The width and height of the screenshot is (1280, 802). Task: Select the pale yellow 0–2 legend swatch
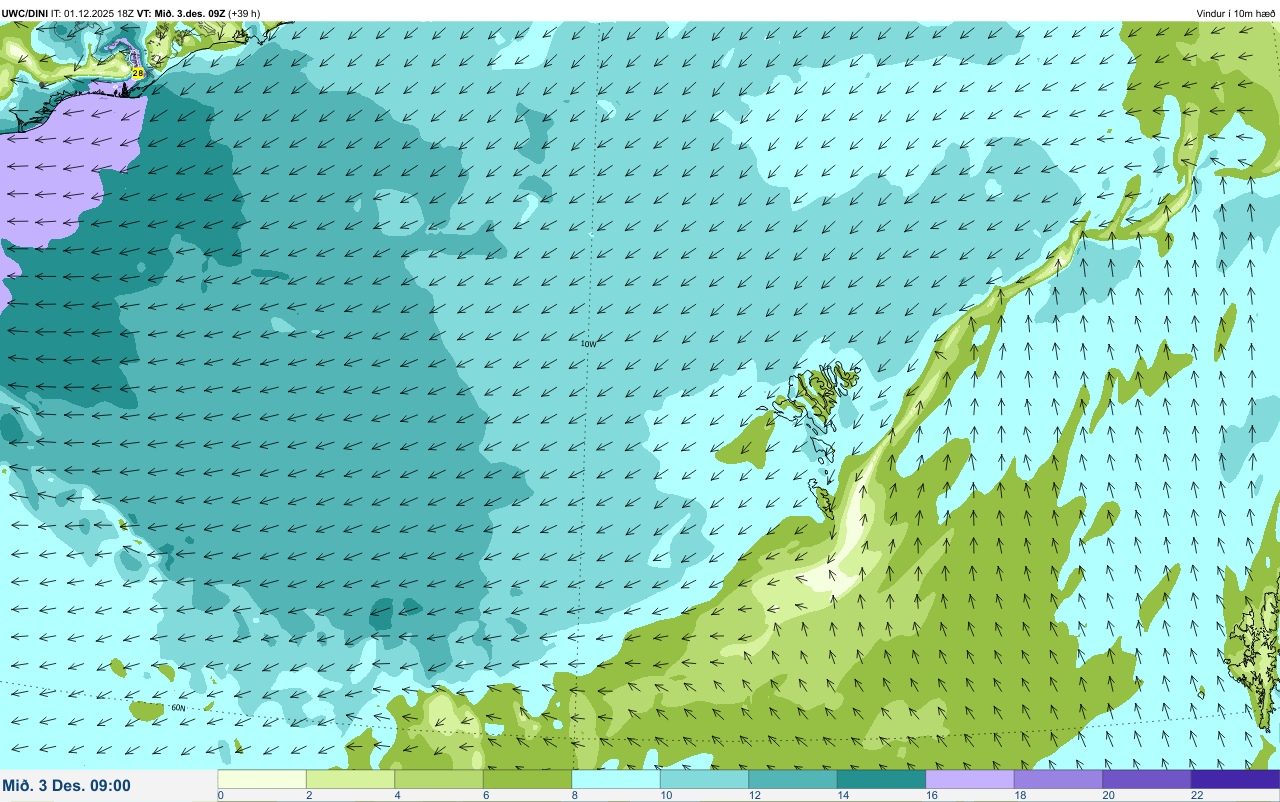pyautogui.click(x=262, y=779)
